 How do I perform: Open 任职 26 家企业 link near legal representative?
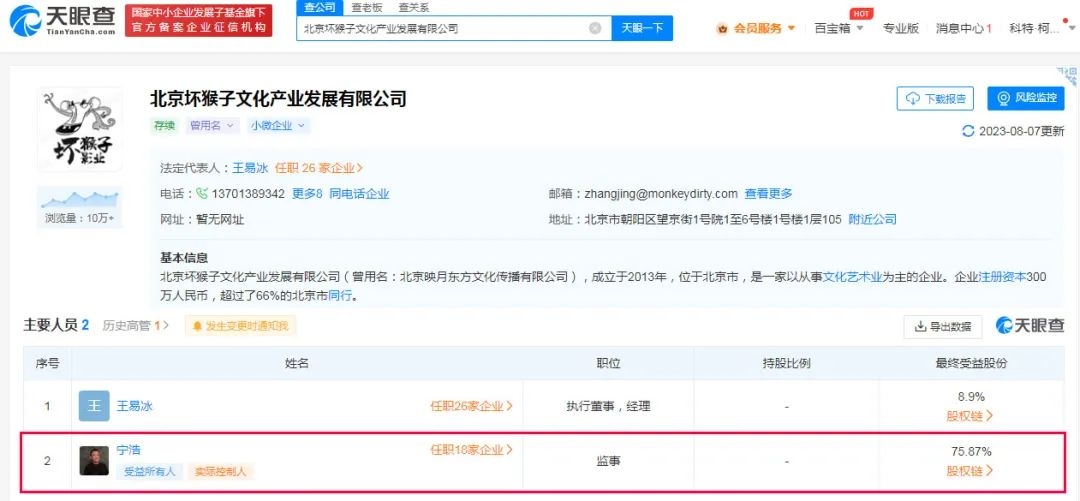pos(318,168)
